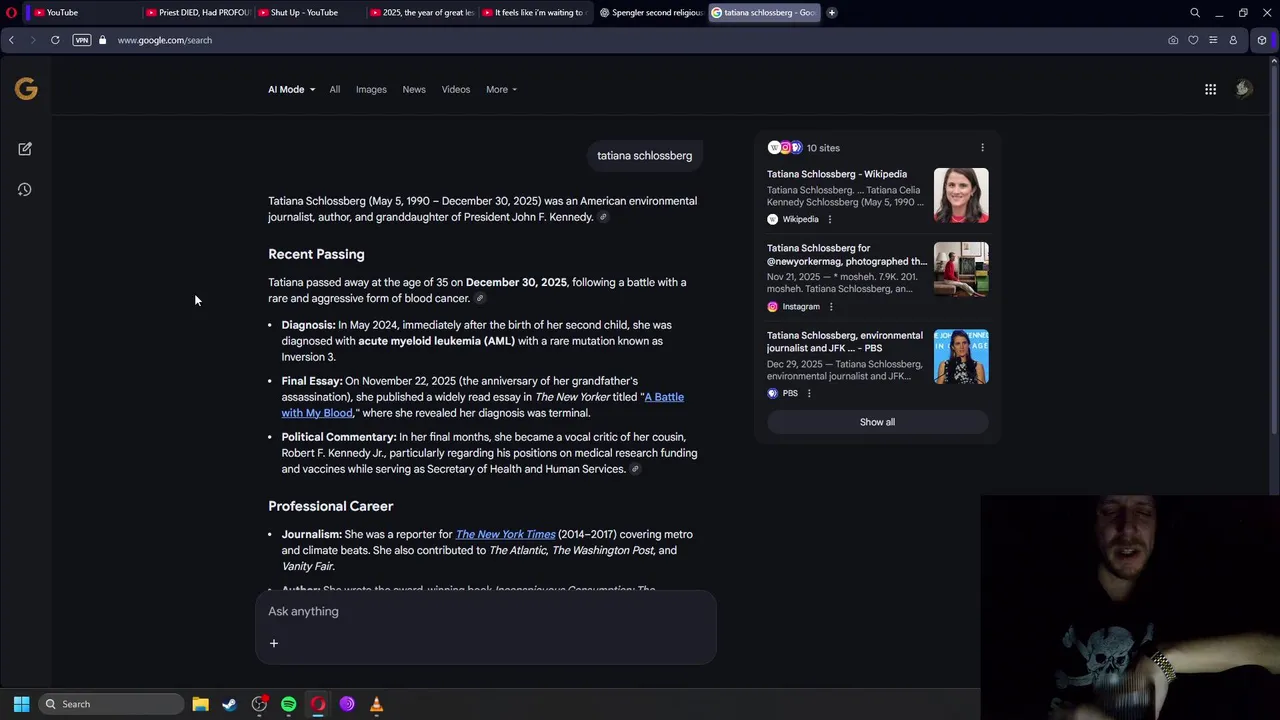The height and width of the screenshot is (720, 1280).
Task: Start a new AI Mode search with the pencil icon
Action: 25,149
